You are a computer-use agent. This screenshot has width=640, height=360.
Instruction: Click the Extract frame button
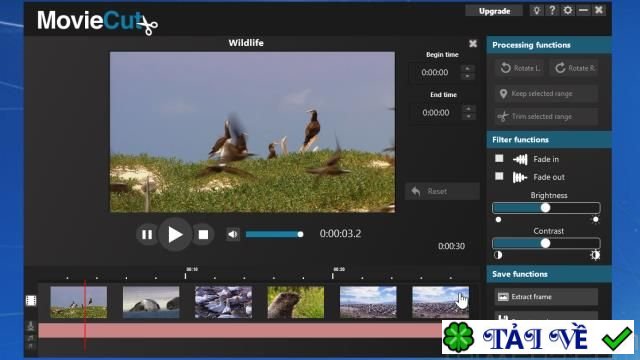tap(547, 297)
